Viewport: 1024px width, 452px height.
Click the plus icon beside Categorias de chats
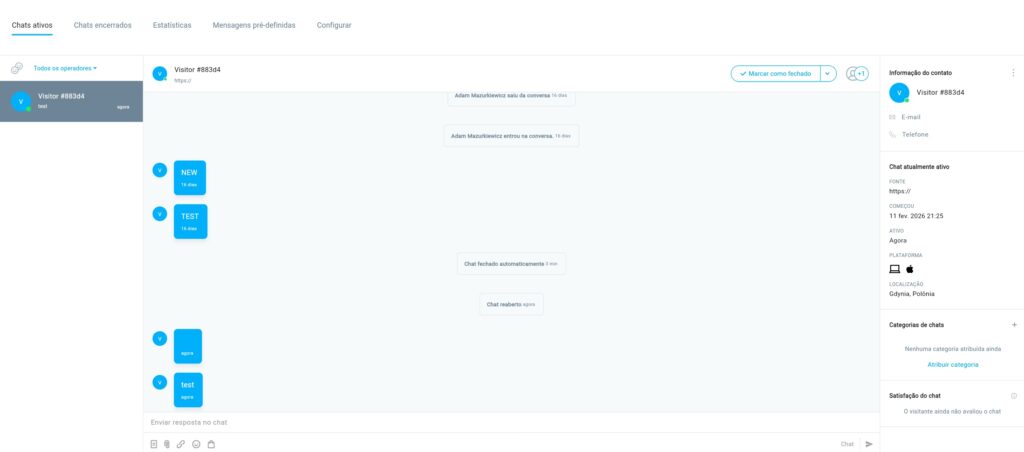(x=1014, y=325)
